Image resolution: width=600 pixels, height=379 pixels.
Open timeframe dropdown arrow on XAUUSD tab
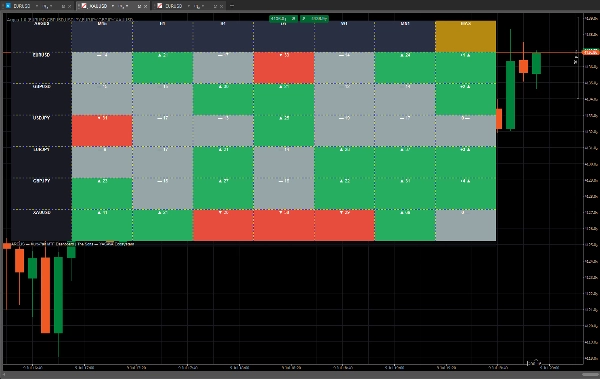[127, 6]
